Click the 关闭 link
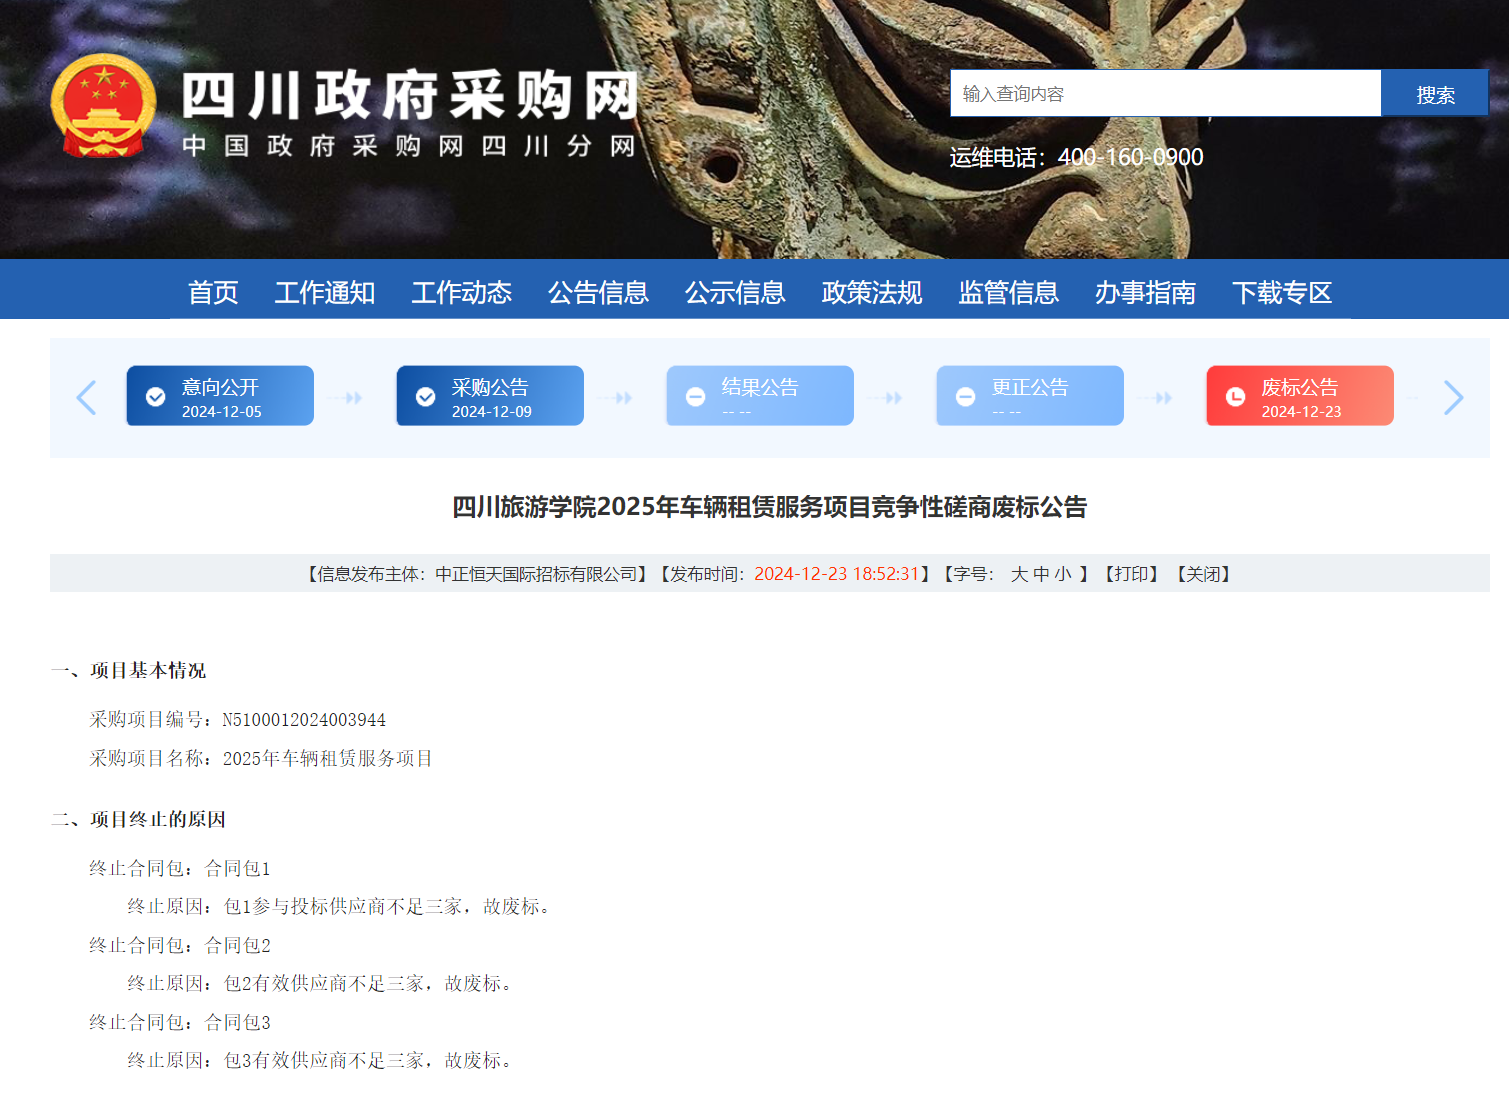The image size is (1509, 1105). point(1204,574)
